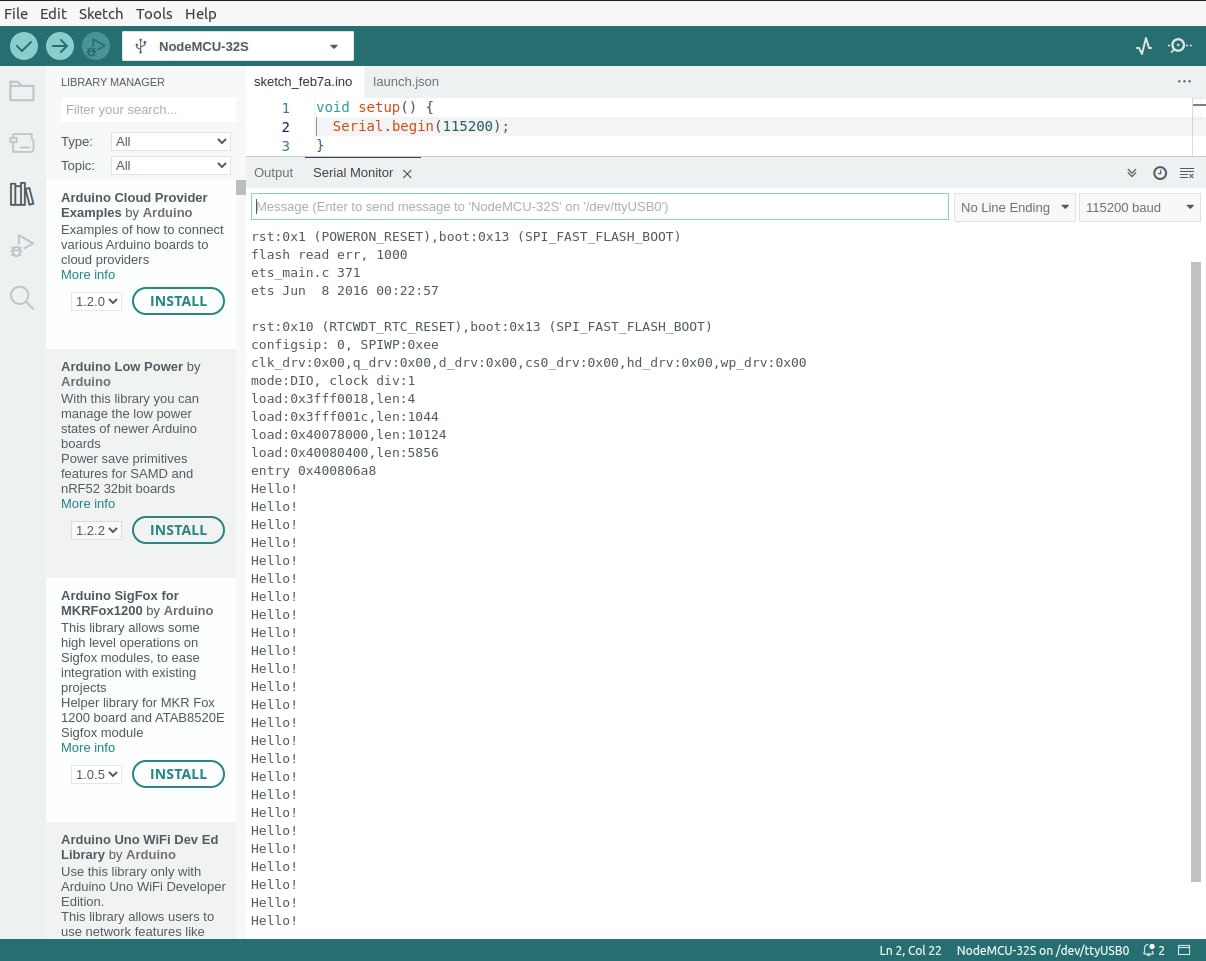The image size is (1206, 961).
Task: Switch to the launch.json tab
Action: click(x=405, y=82)
